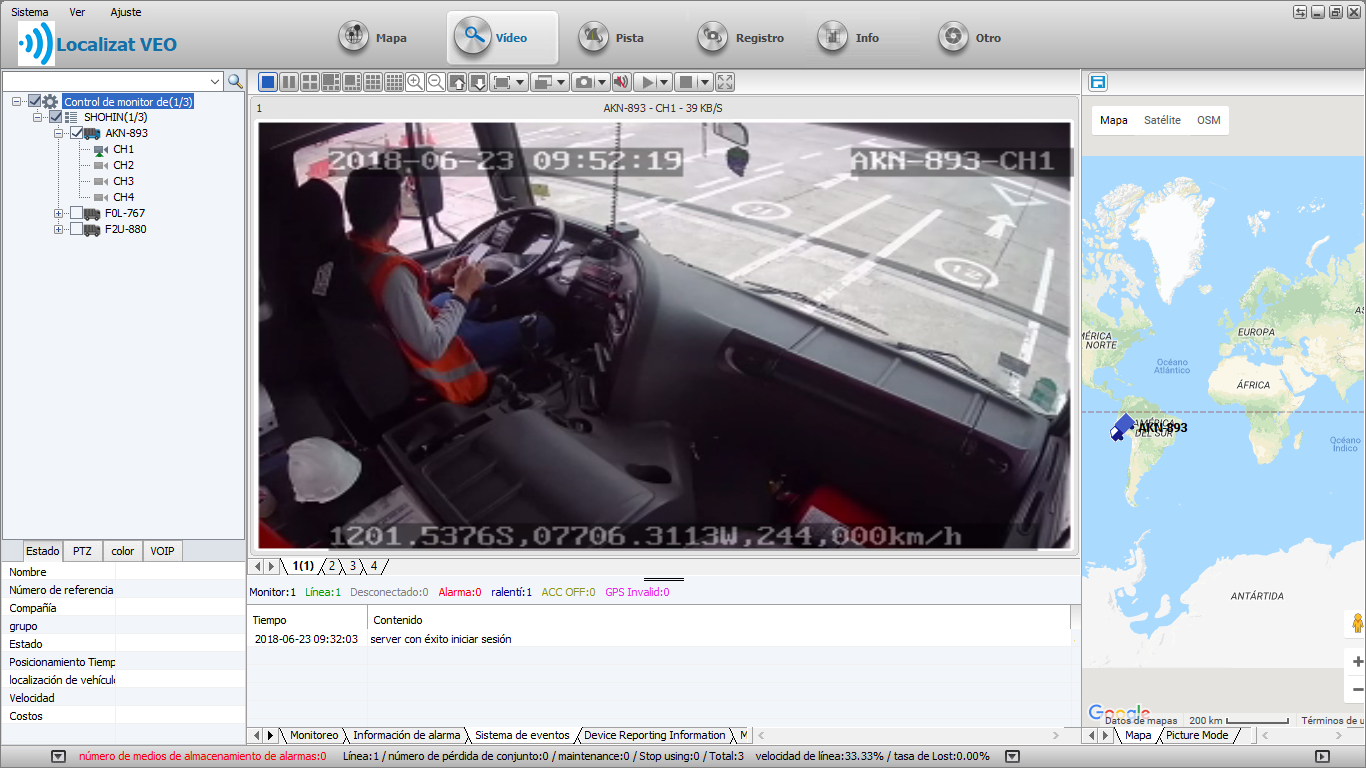Click the CH2 camera channel
The width and height of the screenshot is (1366, 768).
pyautogui.click(x=123, y=165)
